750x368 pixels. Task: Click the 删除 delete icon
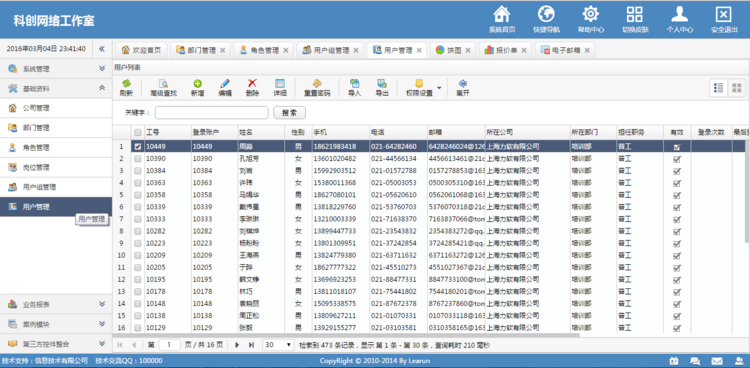point(252,83)
